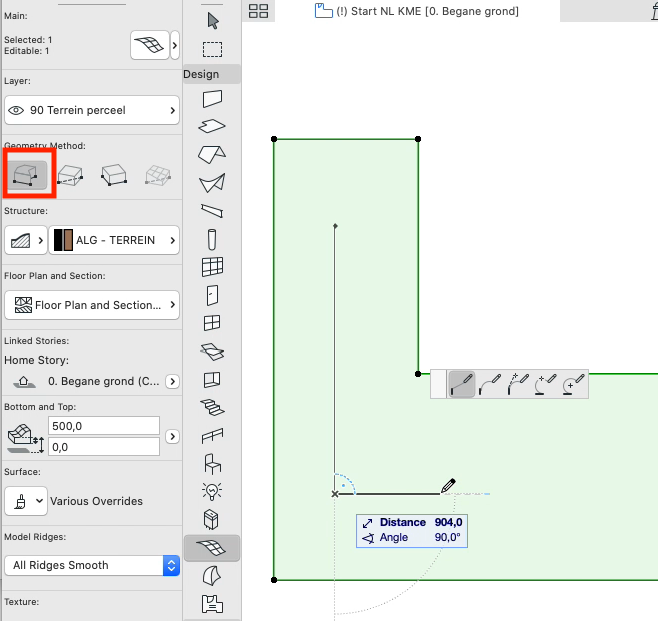Image resolution: width=658 pixels, height=621 pixels.
Task: Click the 0. Begane grond home story text
Action: click(x=104, y=381)
